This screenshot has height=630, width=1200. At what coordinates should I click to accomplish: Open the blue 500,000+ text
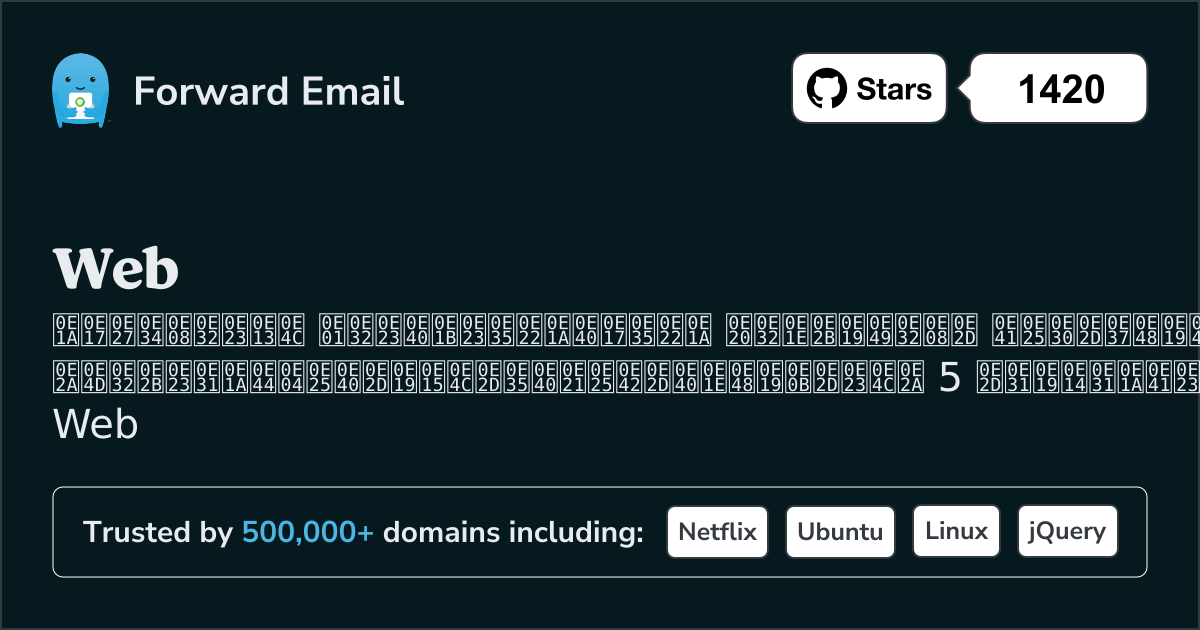(x=308, y=533)
